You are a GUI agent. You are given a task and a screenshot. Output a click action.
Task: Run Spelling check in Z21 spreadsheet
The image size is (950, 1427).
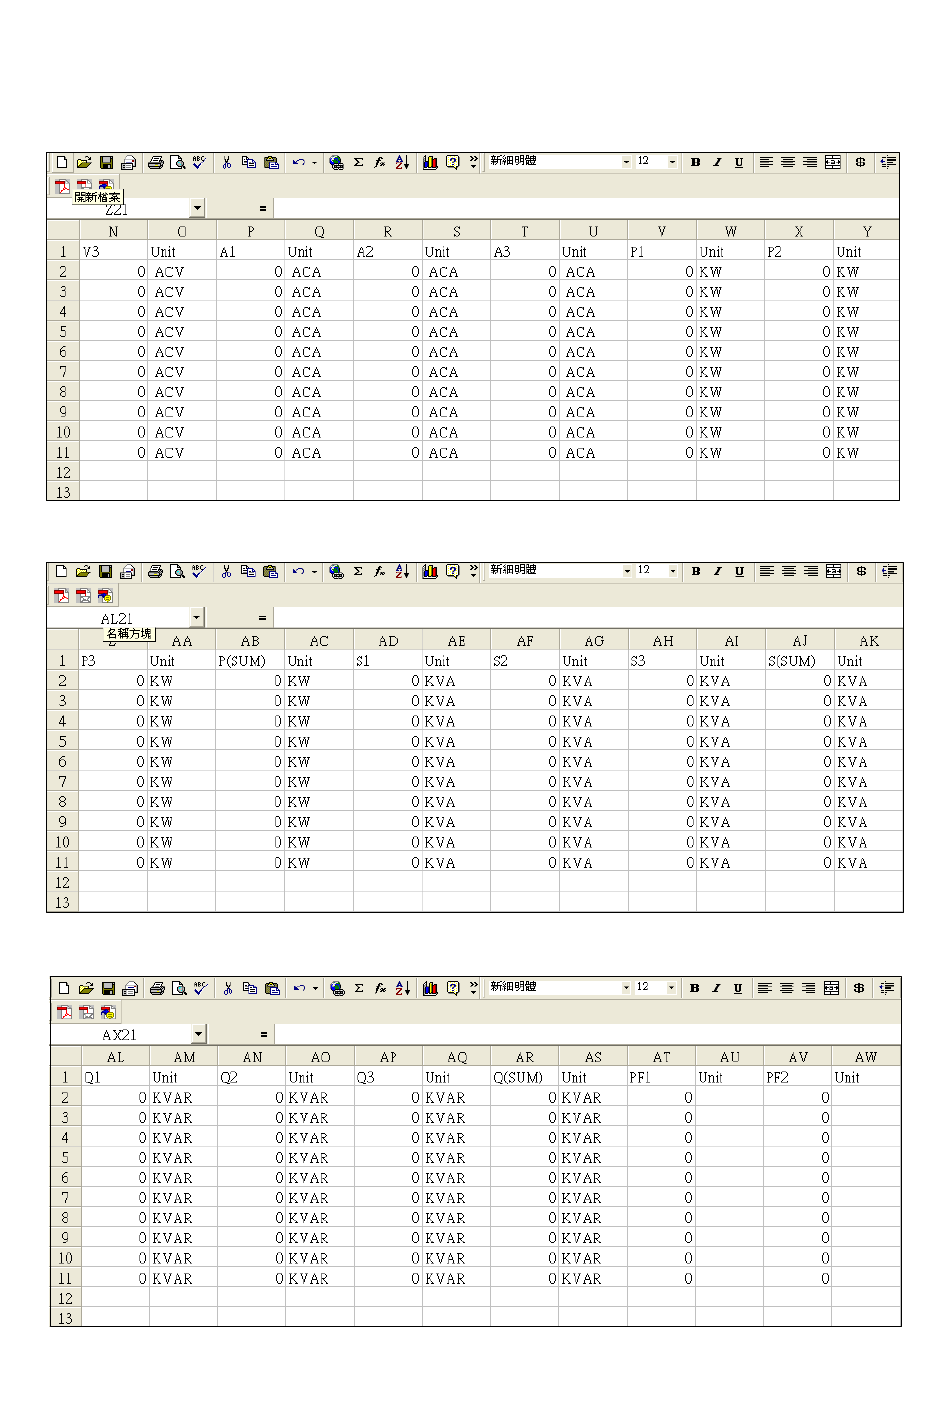pos(199,162)
